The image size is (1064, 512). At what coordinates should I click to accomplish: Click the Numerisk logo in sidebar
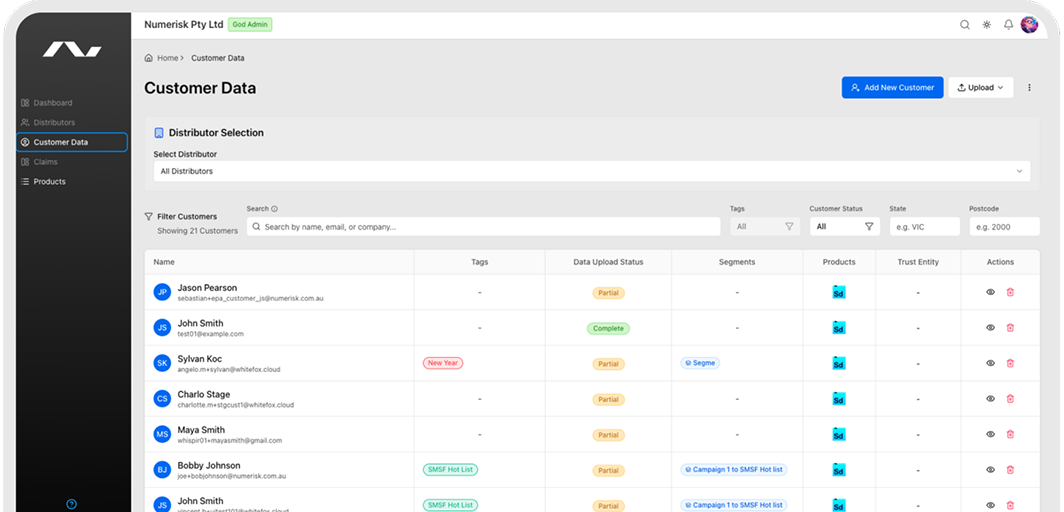[x=72, y=50]
